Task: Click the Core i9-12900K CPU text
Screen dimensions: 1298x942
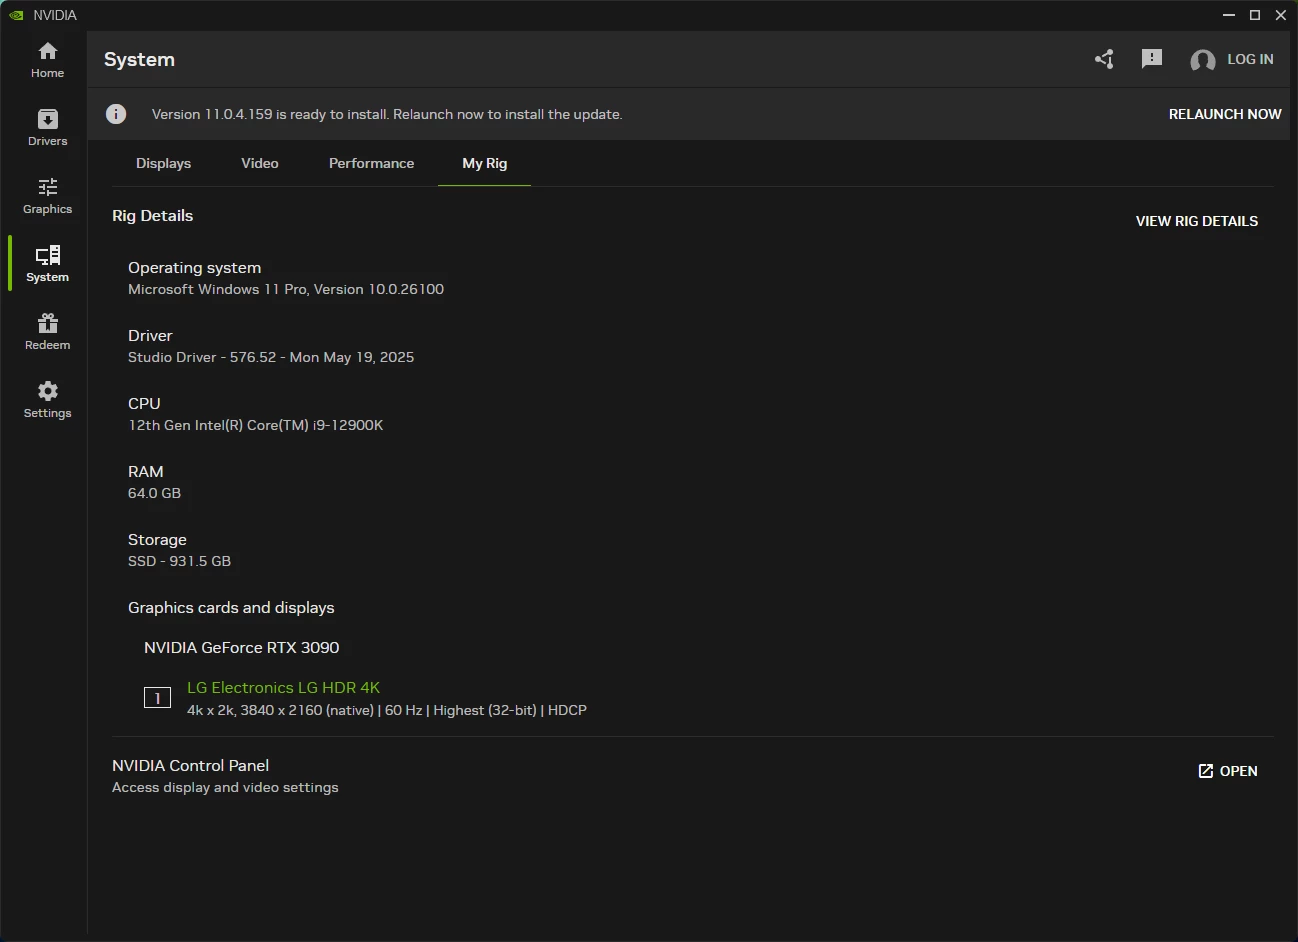Action: point(256,425)
